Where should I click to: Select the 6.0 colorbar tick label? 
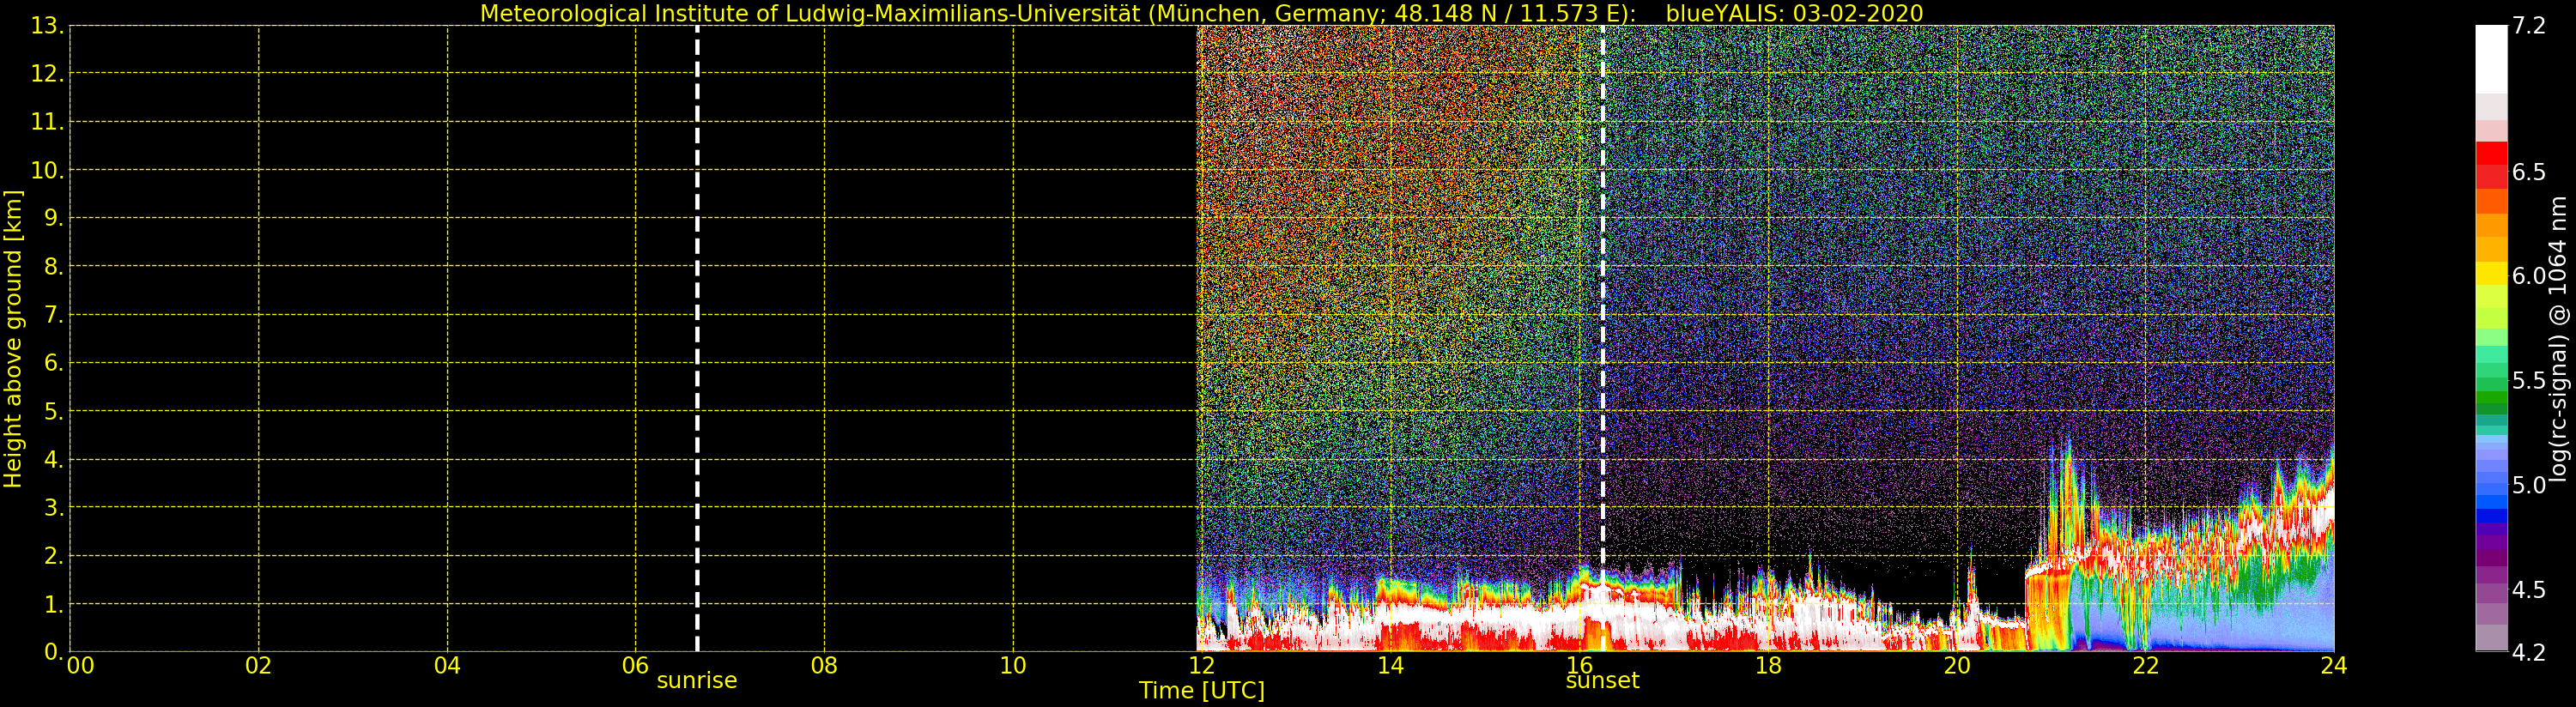point(2529,276)
